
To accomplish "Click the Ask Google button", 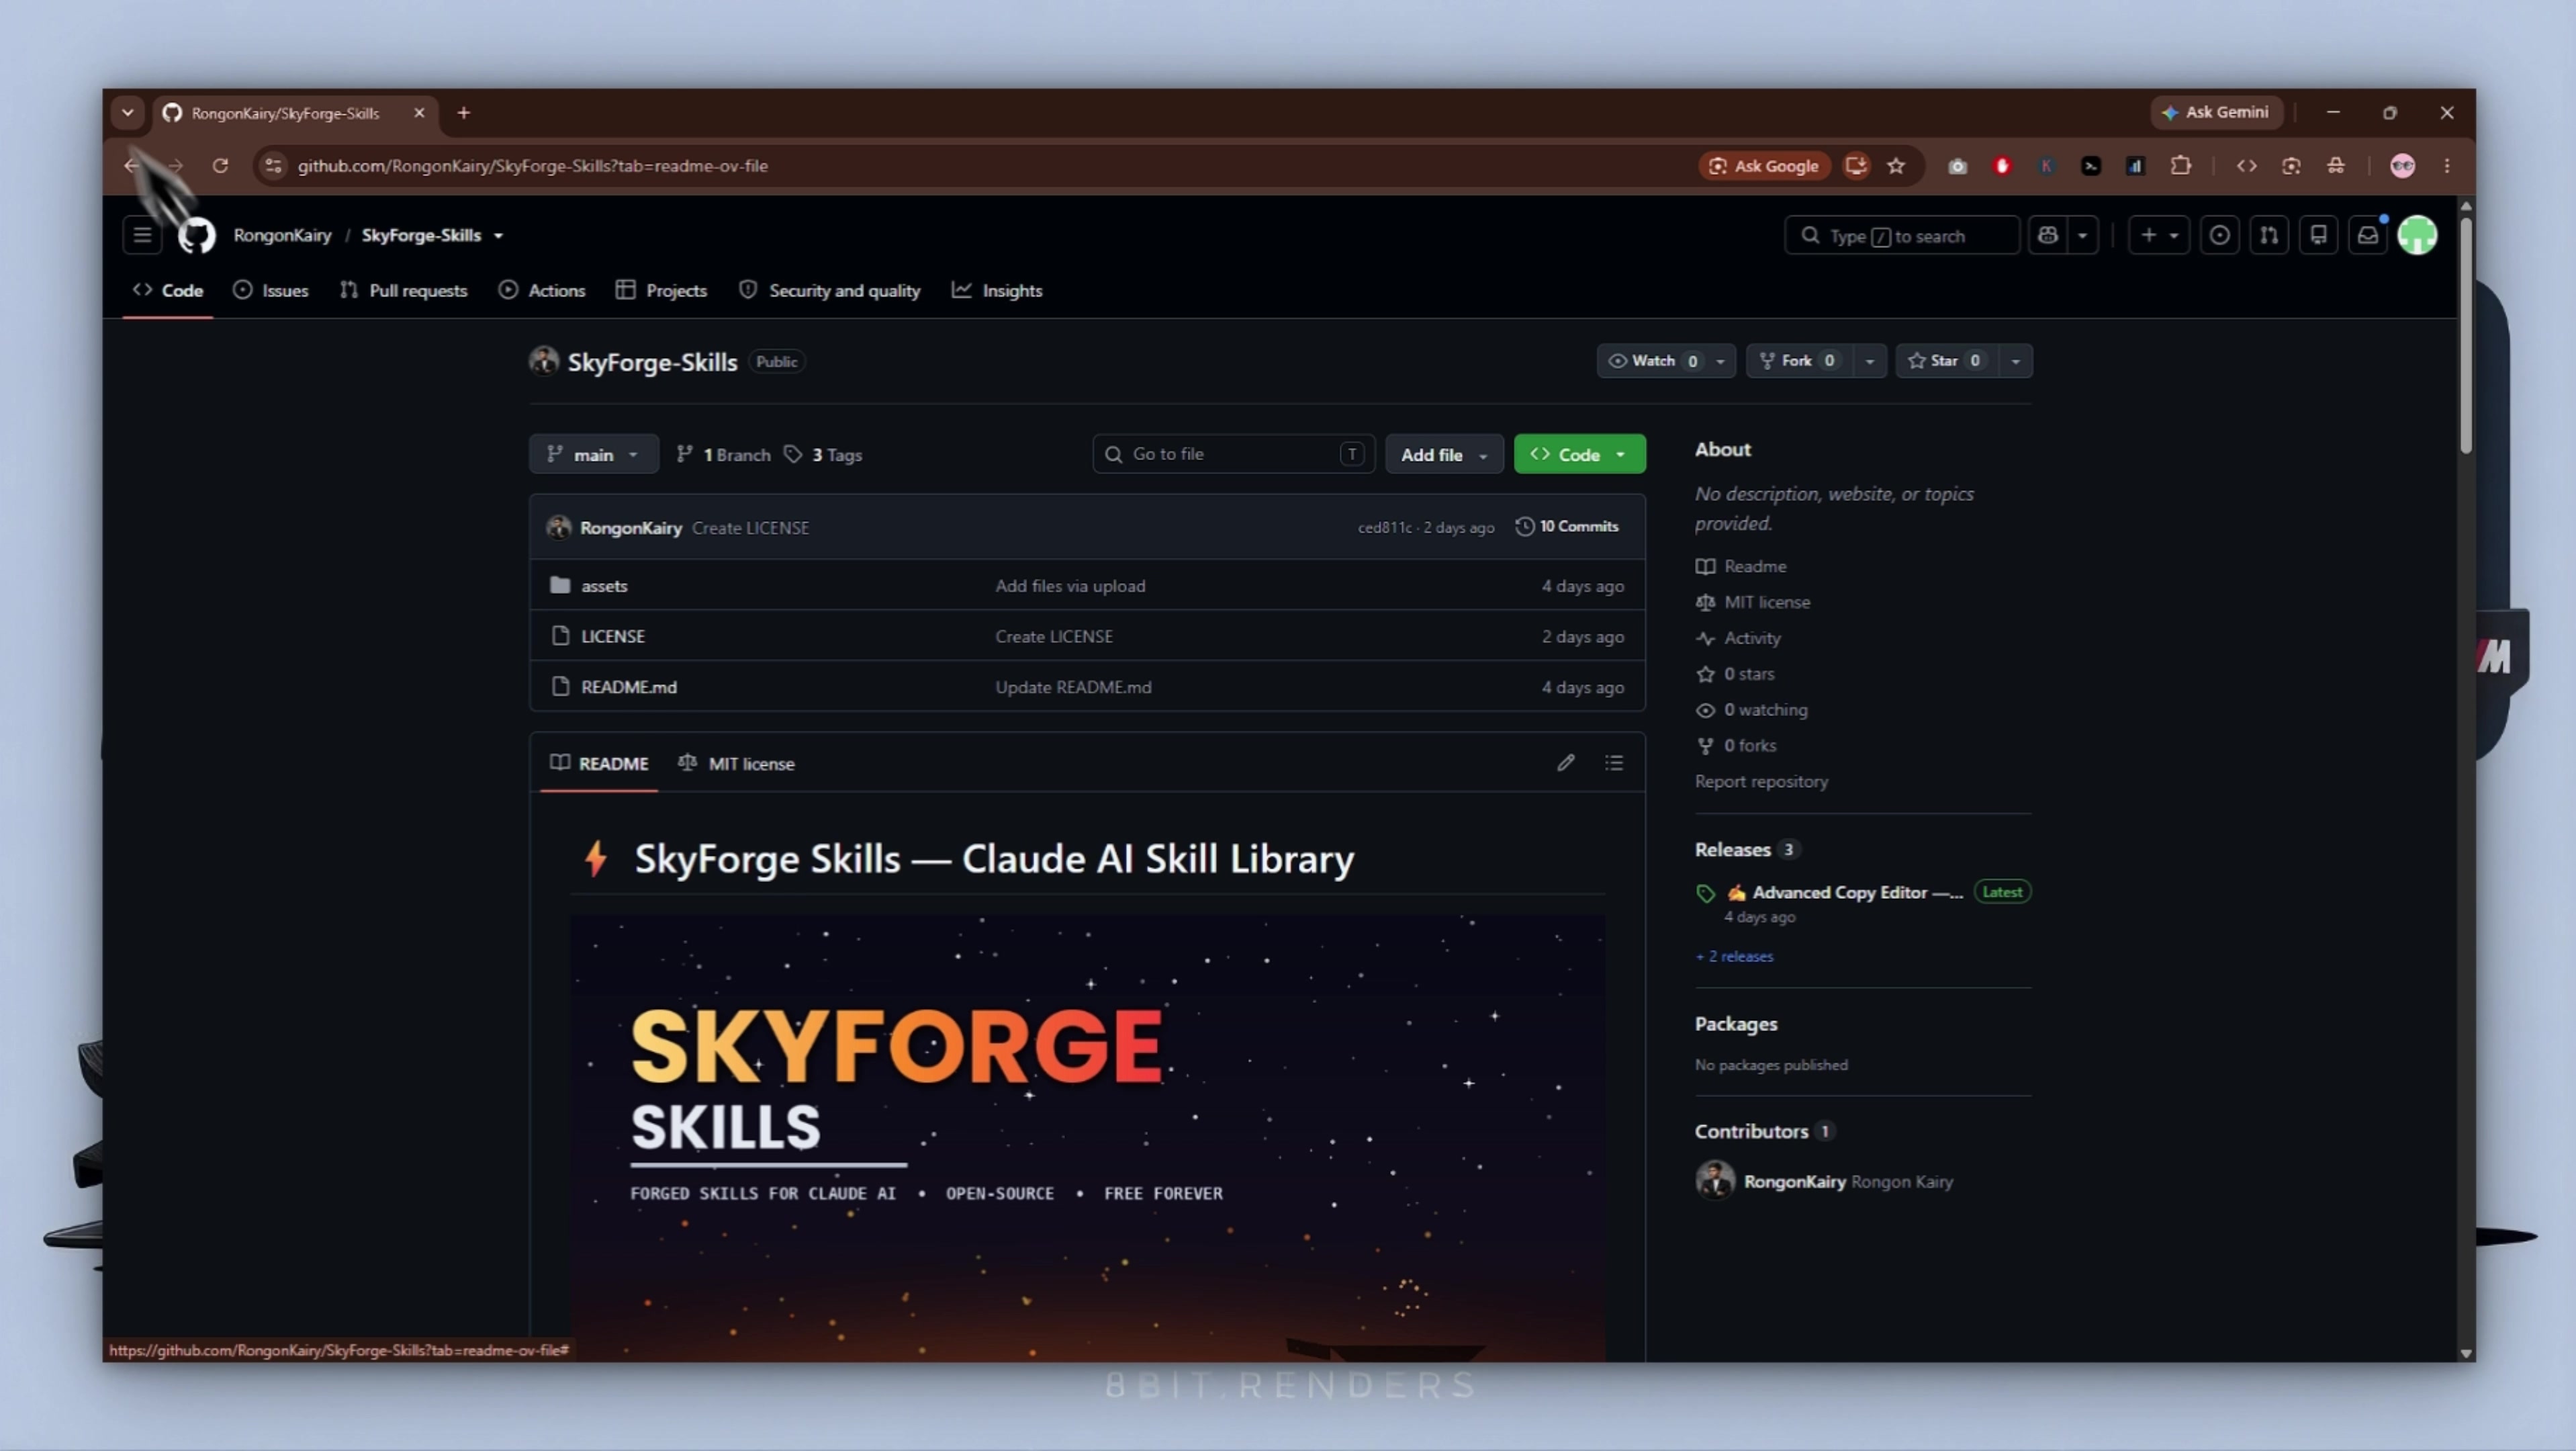I will [x=1765, y=166].
